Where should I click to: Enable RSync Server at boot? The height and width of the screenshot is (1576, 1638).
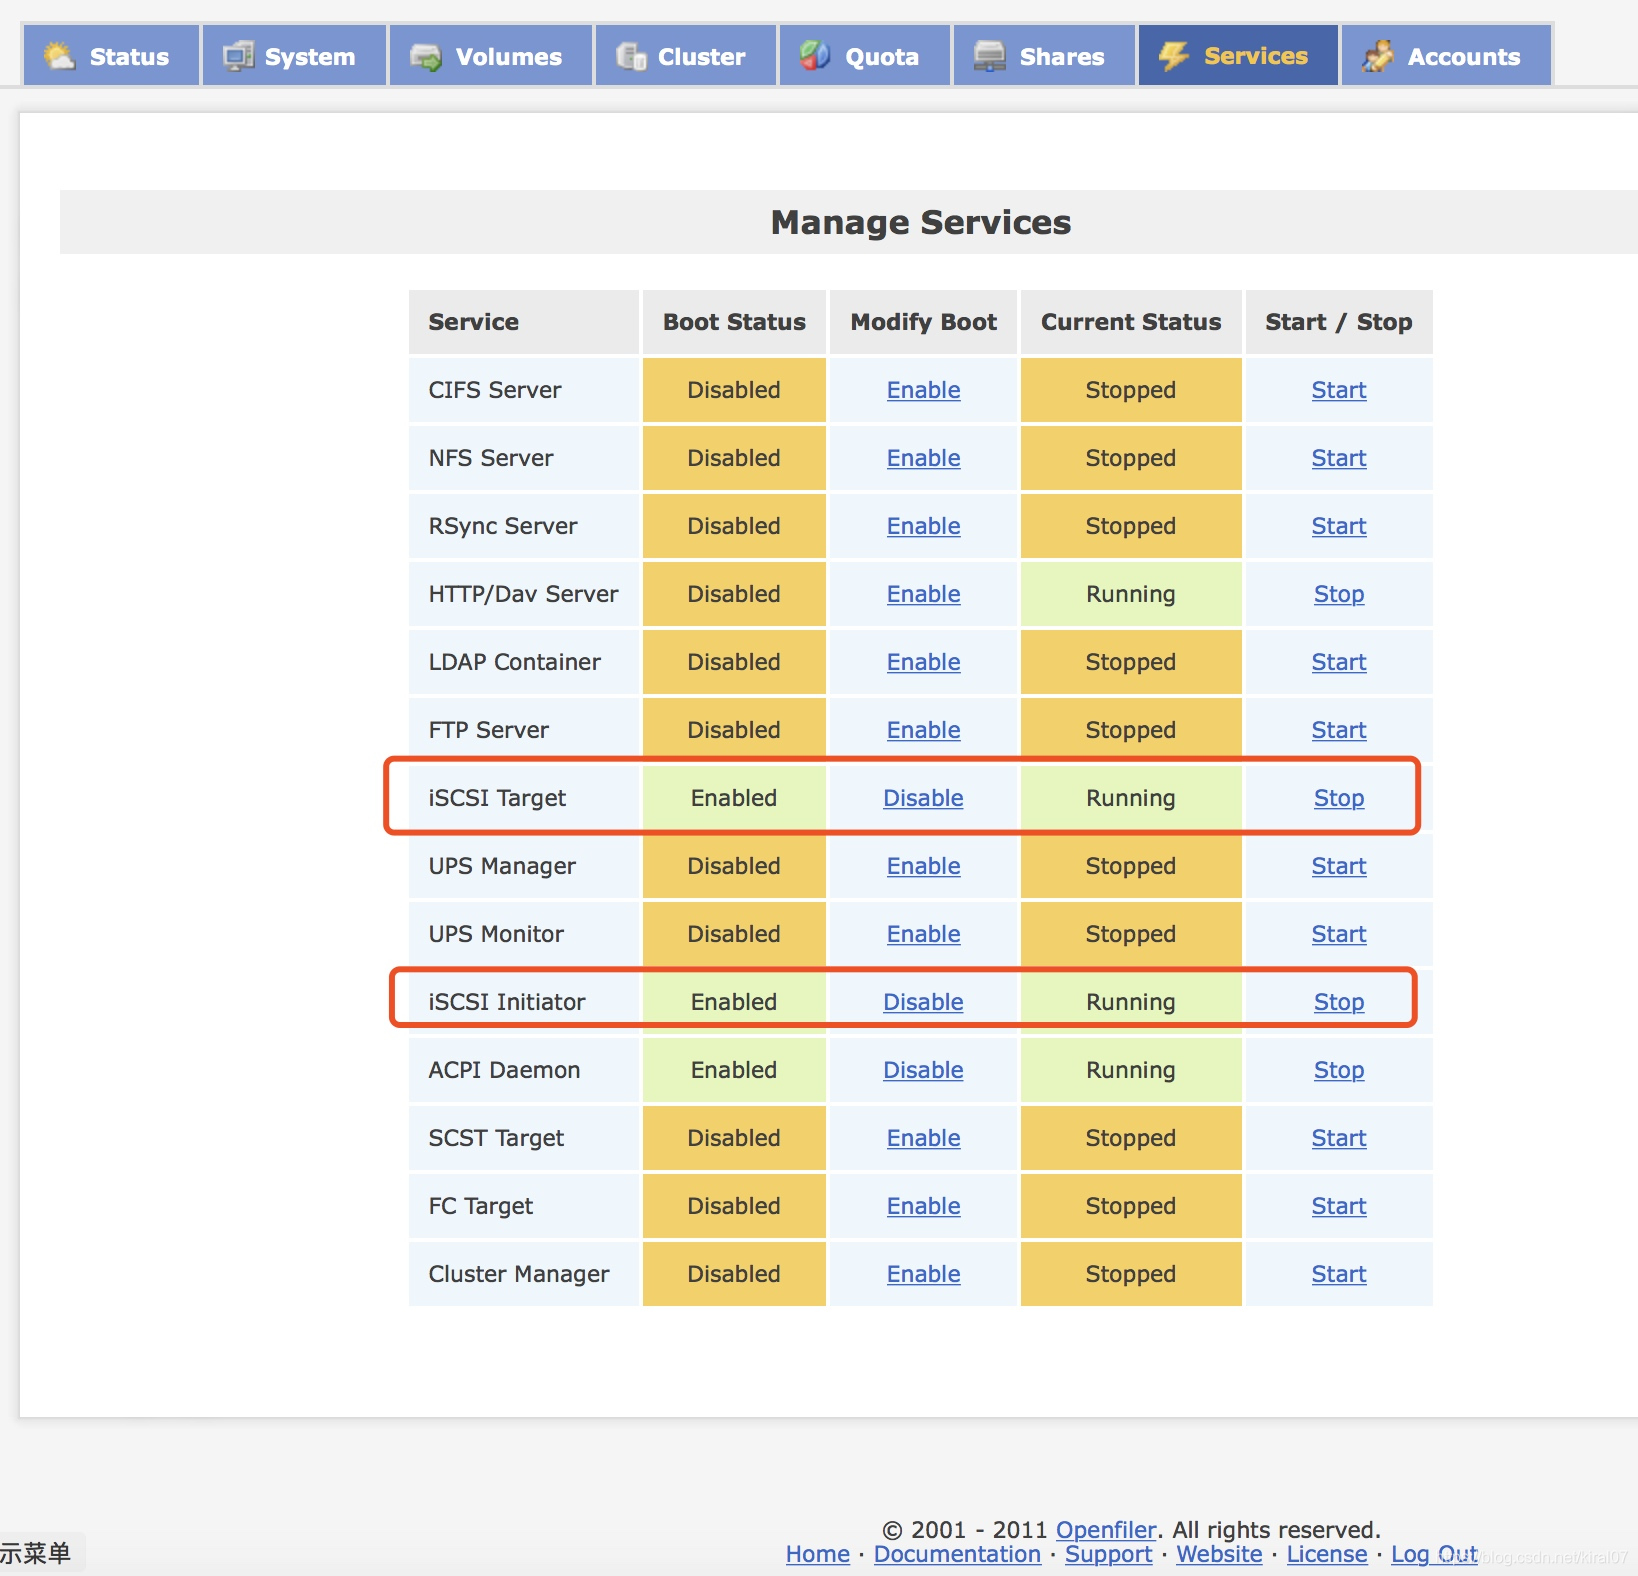point(923,526)
